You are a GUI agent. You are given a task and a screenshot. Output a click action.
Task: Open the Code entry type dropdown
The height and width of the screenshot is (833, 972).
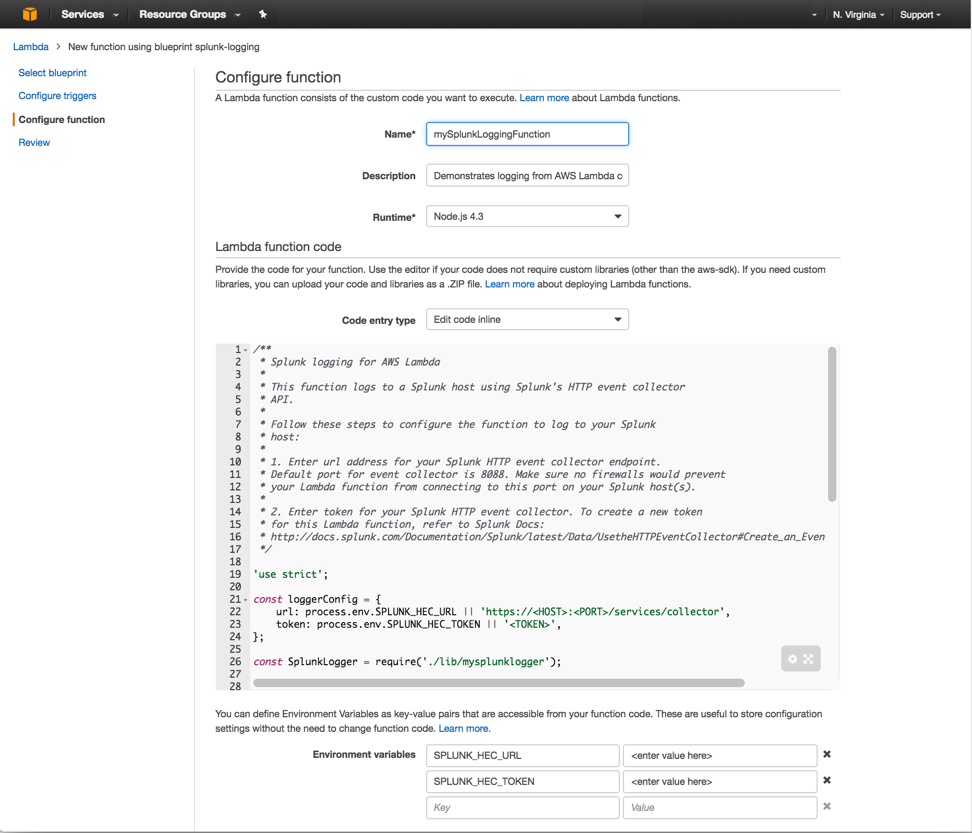[x=528, y=319]
